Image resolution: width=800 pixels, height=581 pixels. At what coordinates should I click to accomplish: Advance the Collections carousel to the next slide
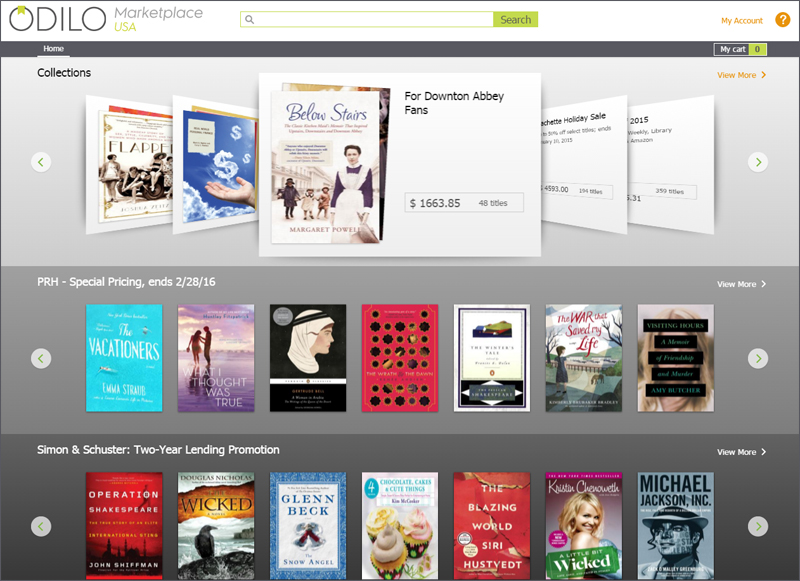(x=758, y=162)
